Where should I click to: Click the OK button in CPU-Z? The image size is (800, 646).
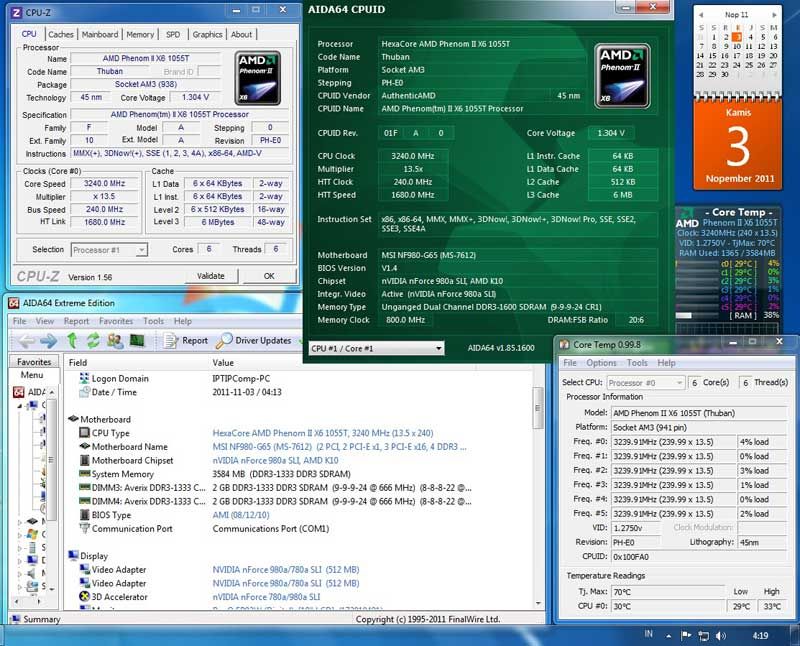269,276
